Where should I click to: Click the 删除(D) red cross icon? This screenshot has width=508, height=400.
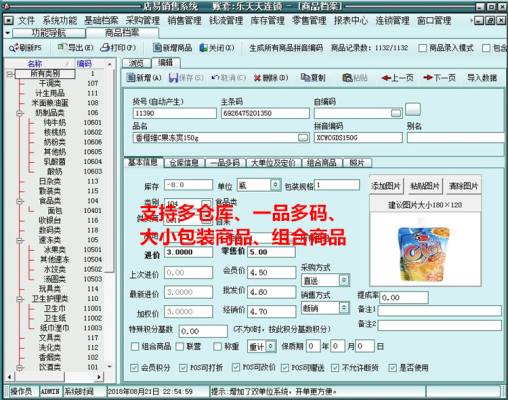[x=257, y=78]
